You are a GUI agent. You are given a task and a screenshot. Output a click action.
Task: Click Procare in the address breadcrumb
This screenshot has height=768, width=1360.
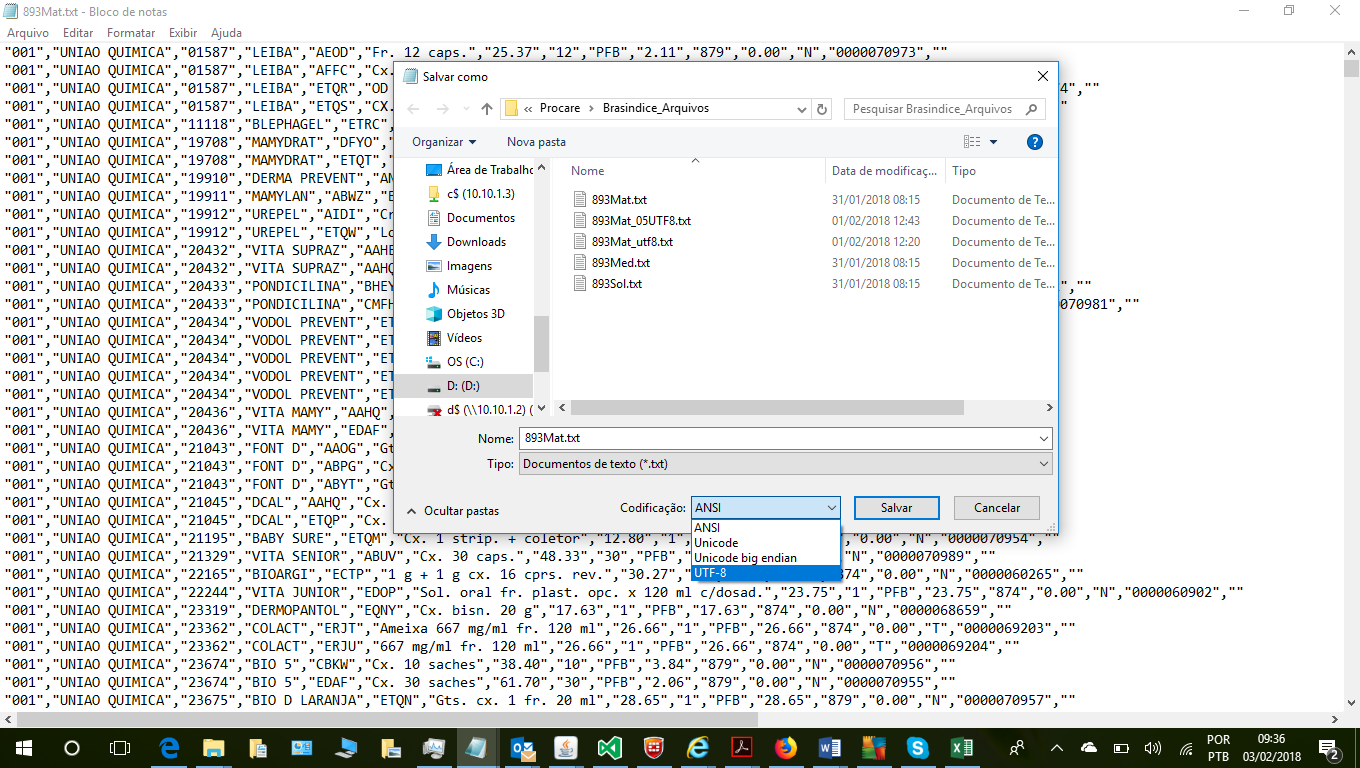point(560,109)
